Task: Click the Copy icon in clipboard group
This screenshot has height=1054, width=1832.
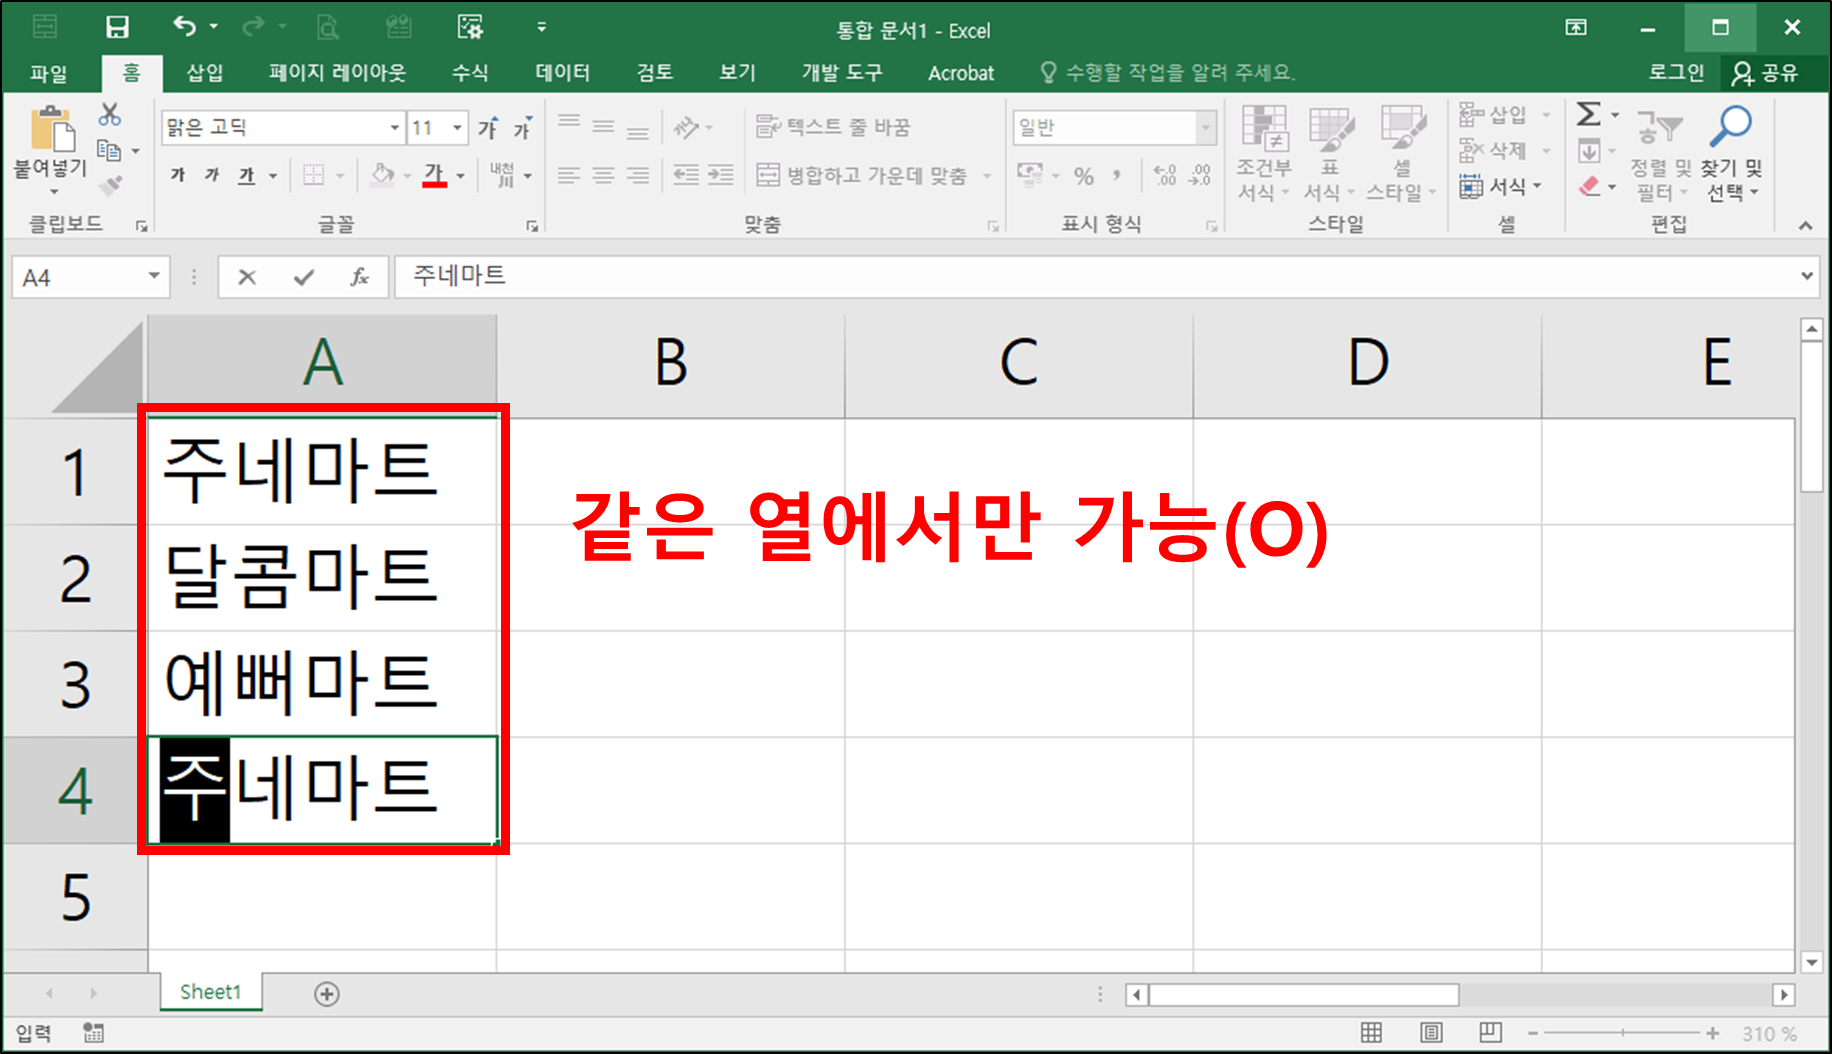Action: click(109, 150)
